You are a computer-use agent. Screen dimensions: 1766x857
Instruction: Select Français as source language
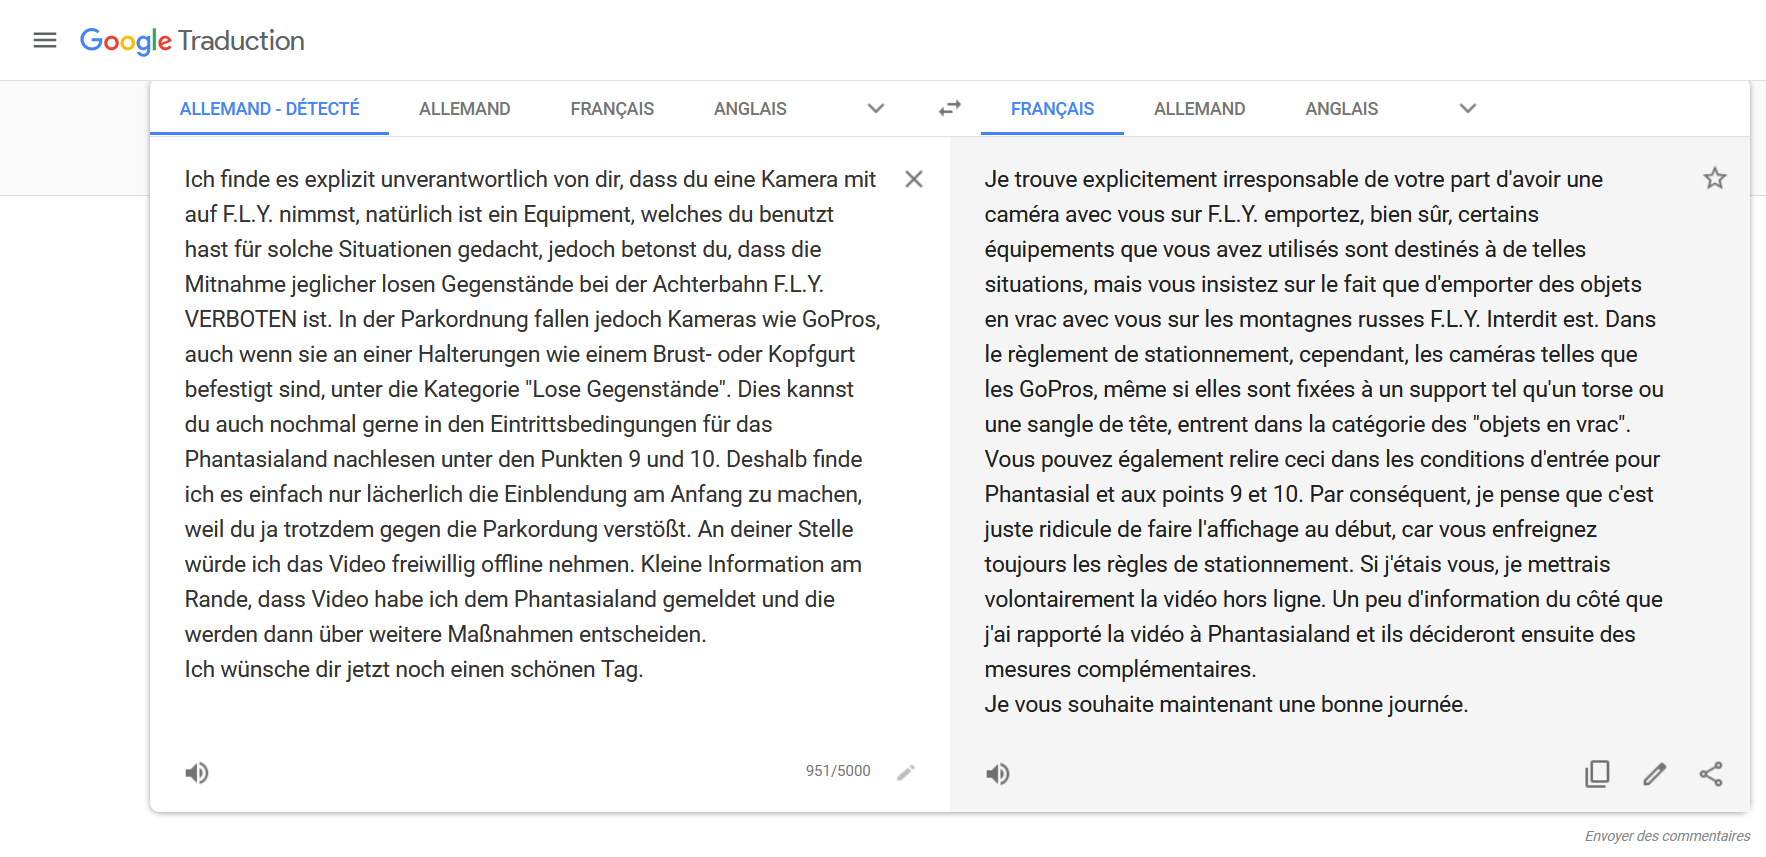pyautogui.click(x=612, y=109)
